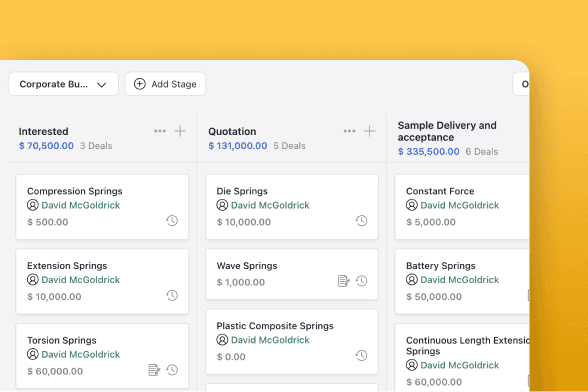Open notes icon on Torsion Springs card
Viewport: 588px width, 392px height.
(154, 370)
